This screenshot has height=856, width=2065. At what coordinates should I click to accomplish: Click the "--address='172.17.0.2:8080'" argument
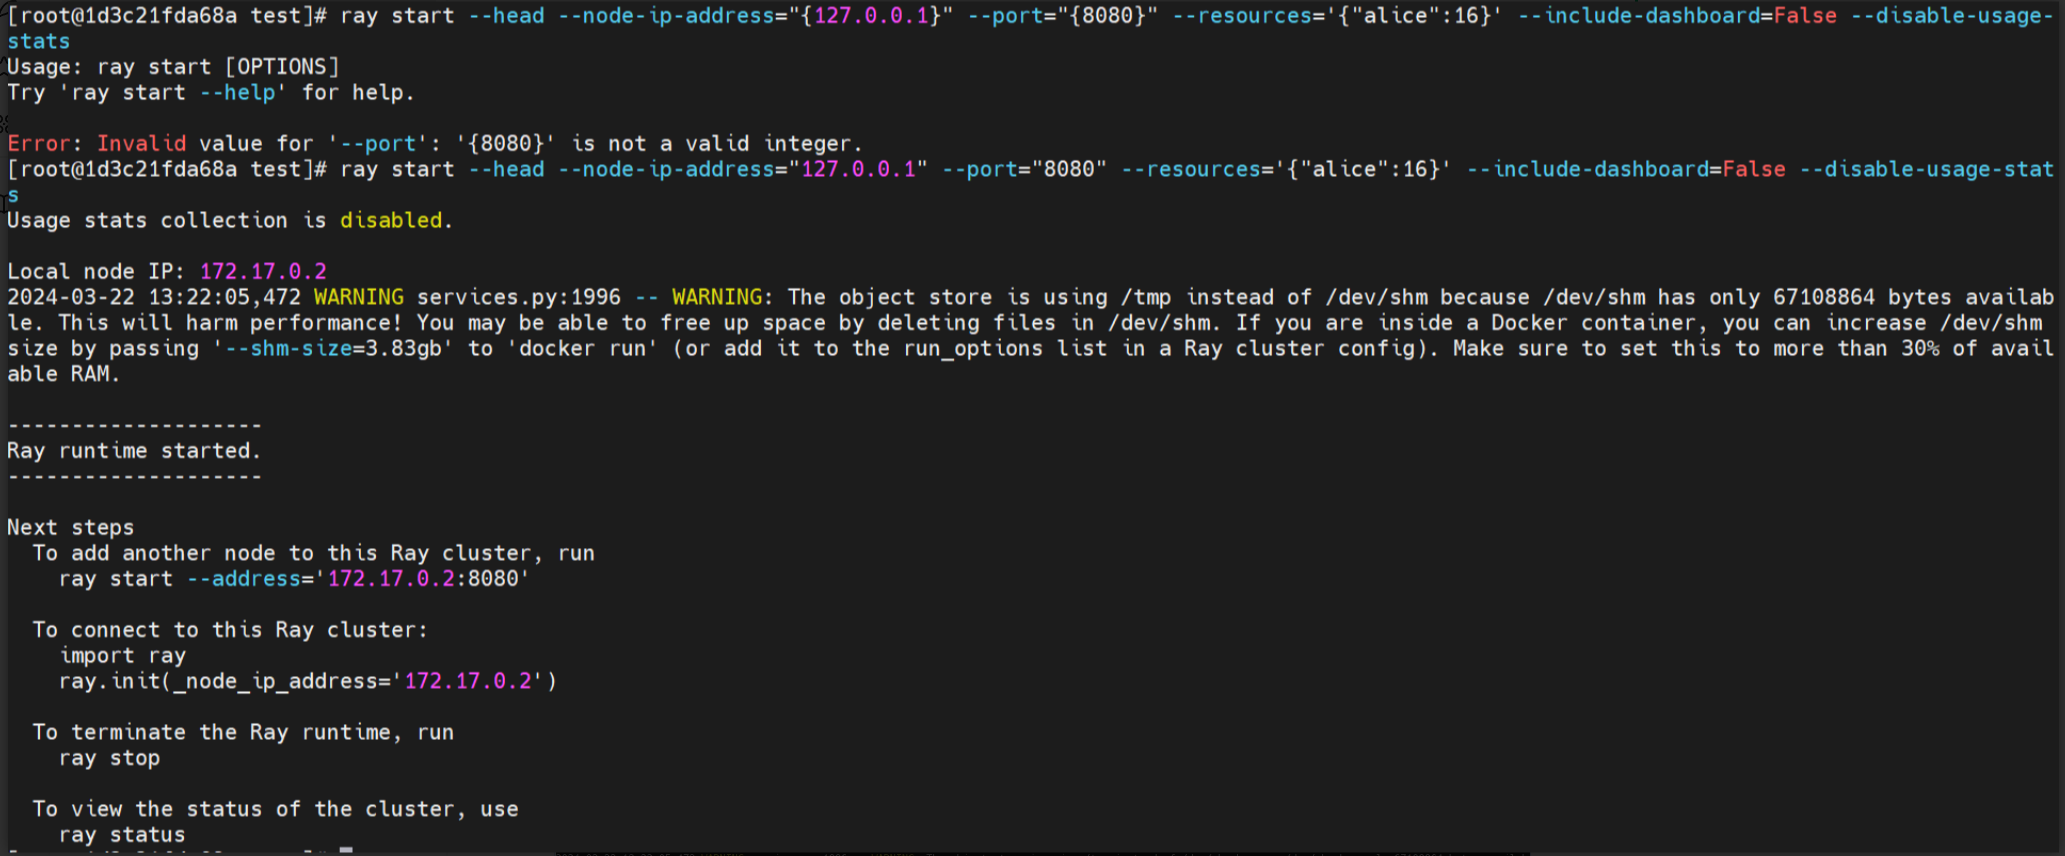pyautogui.click(x=358, y=579)
